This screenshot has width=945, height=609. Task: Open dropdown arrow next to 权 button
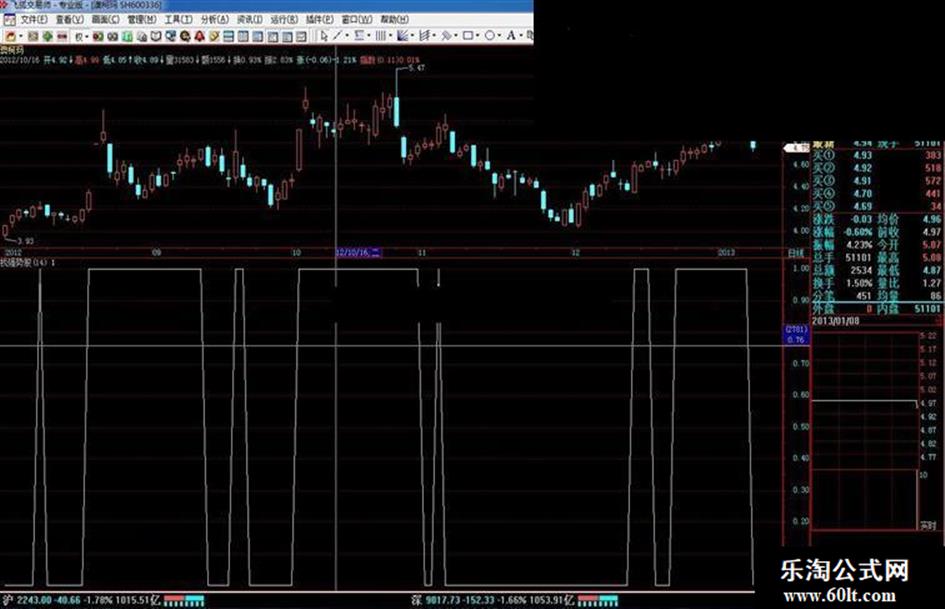87,37
